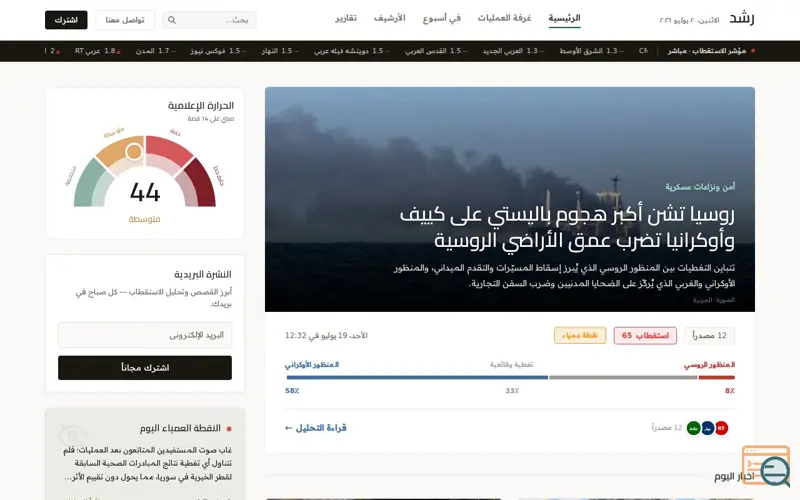This screenshot has width=800, height=500.
Task: Click the 58% Ukrainian share value
Action: tap(292, 391)
